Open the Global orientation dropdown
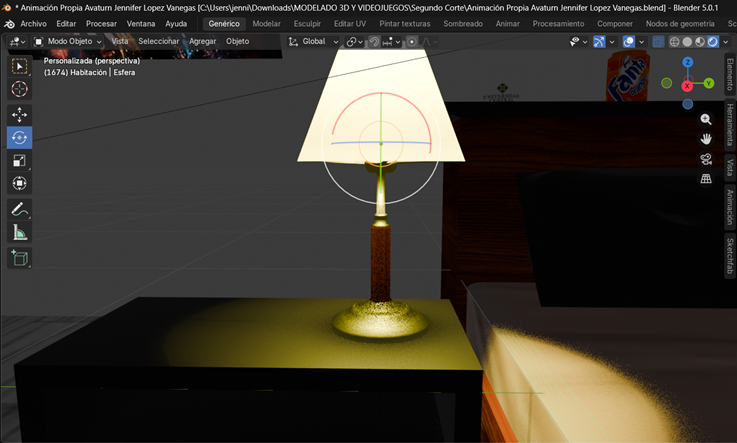This screenshot has width=737, height=443. tap(313, 41)
